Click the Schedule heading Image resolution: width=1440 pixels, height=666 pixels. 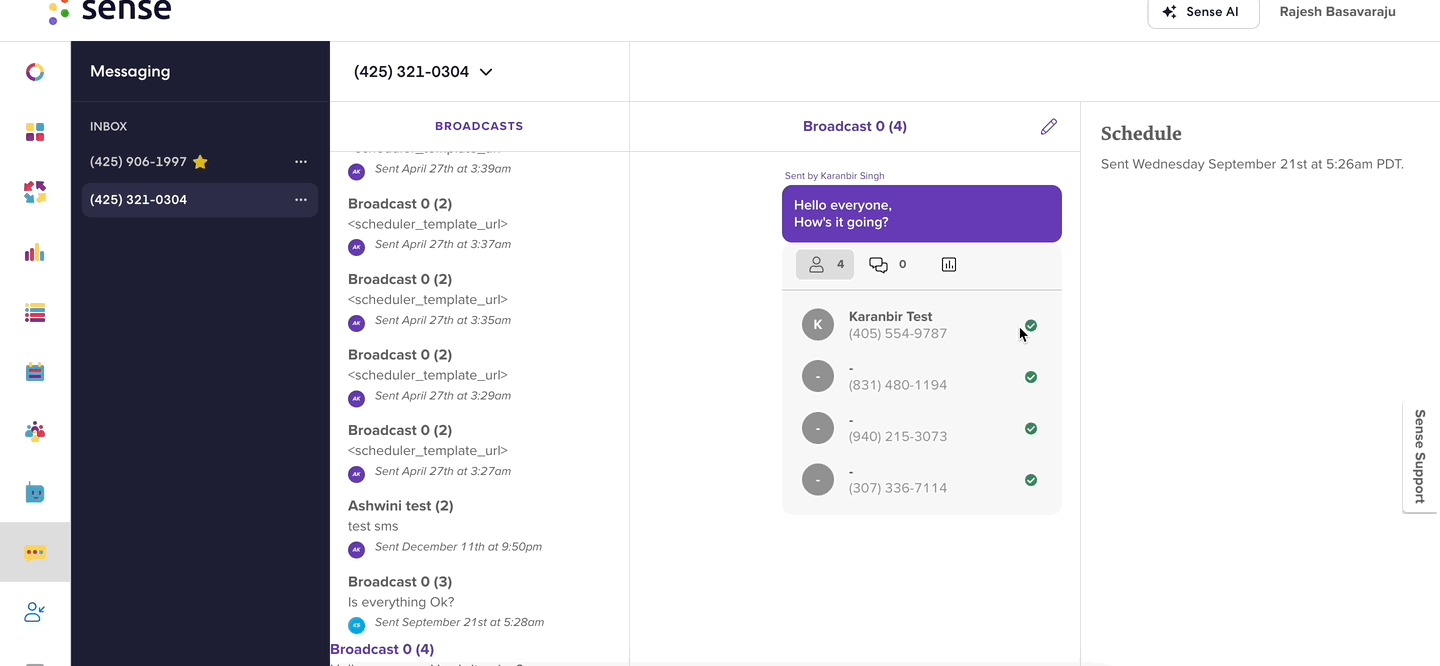[1141, 134]
